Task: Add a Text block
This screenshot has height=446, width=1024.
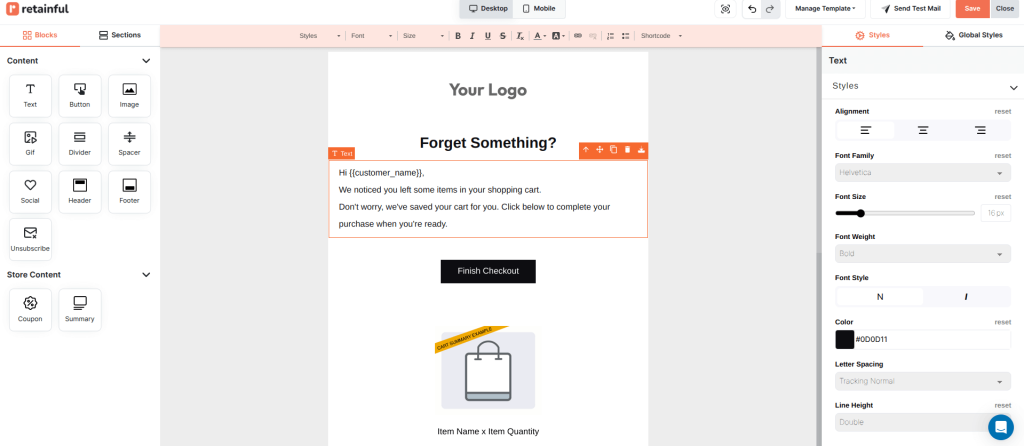Action: (30, 96)
